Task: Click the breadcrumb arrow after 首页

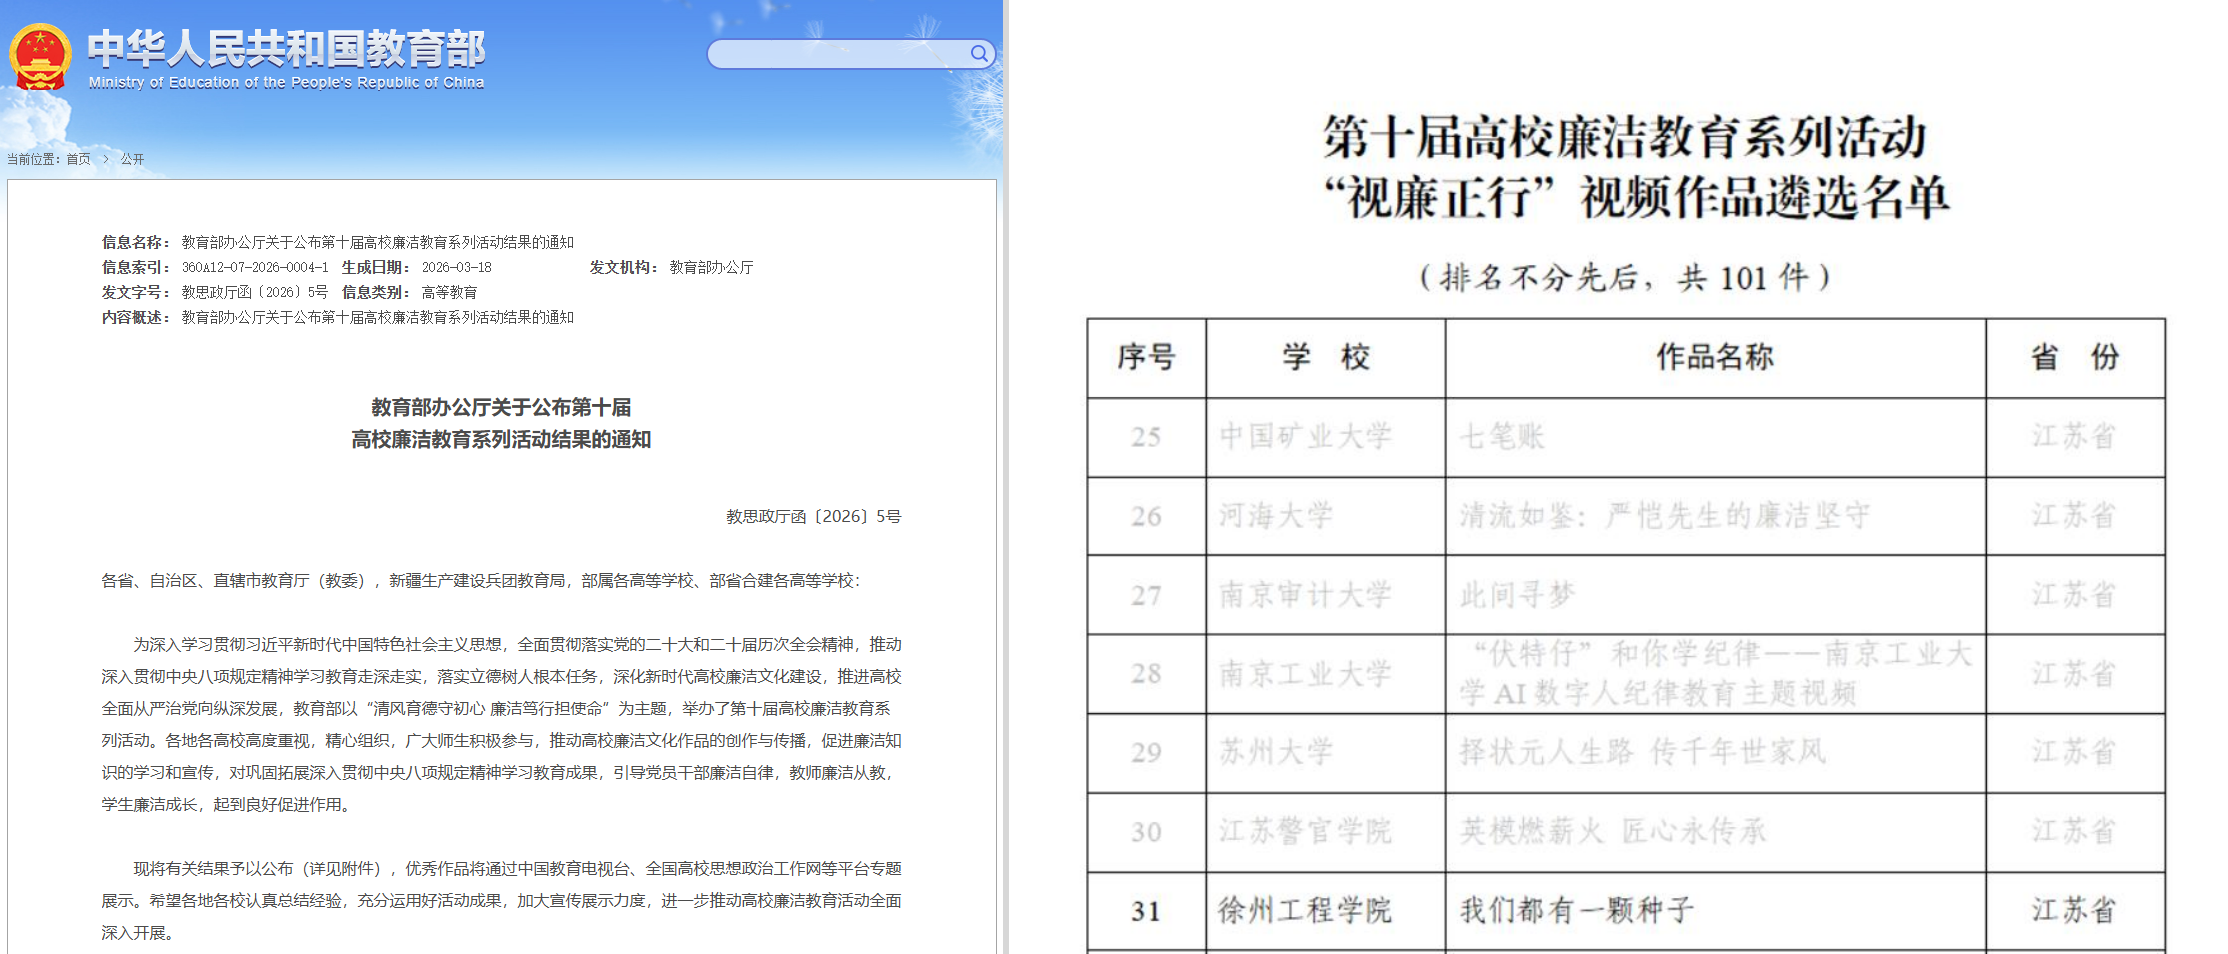Action: click(x=106, y=159)
